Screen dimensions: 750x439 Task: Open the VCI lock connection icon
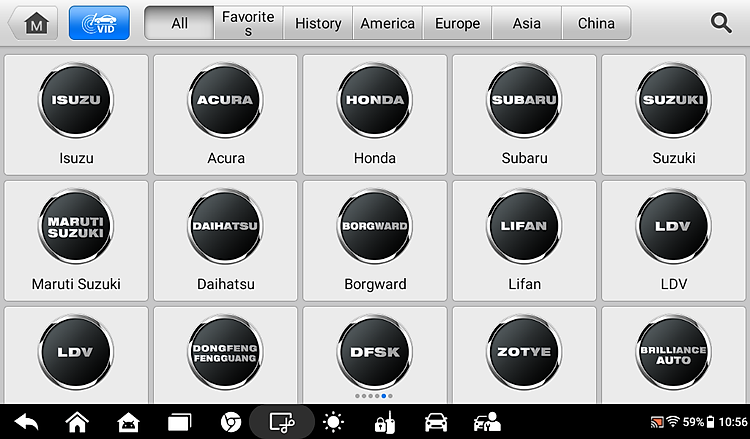(385, 422)
